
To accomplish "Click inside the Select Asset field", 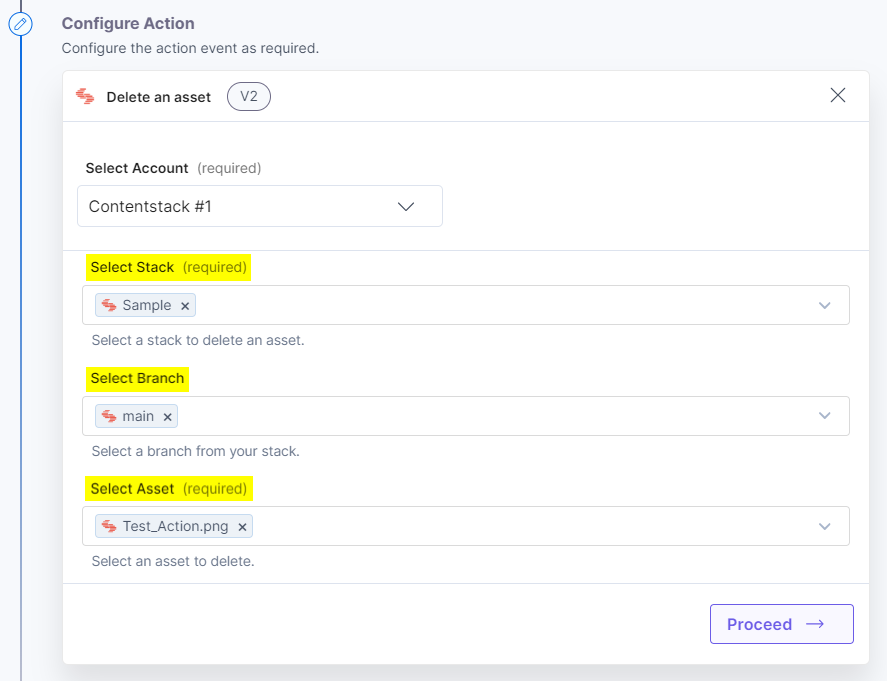I will pos(530,526).
